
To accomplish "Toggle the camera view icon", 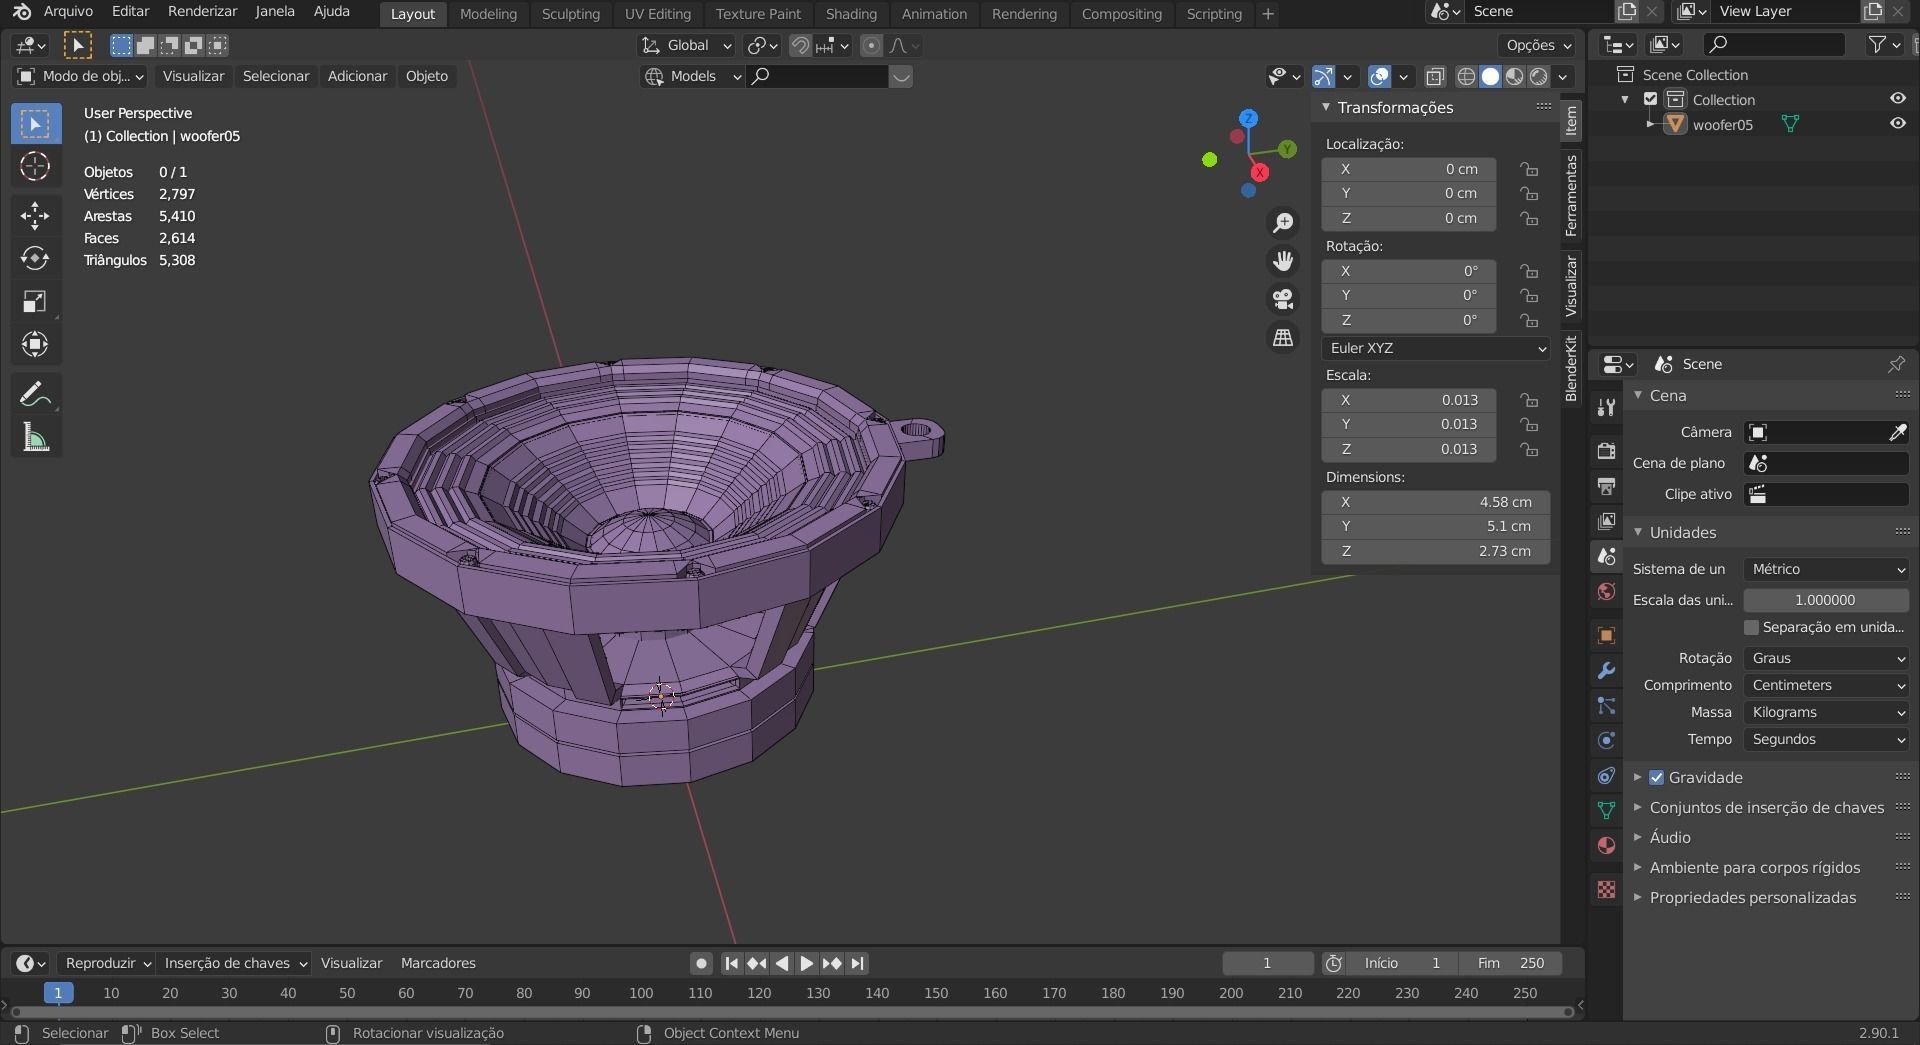I will coord(1283,299).
